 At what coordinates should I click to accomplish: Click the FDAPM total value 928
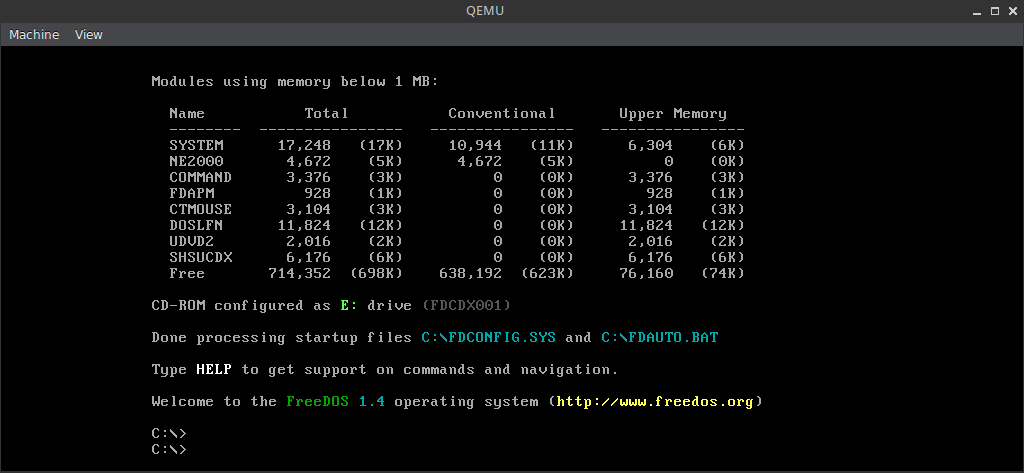click(x=318, y=193)
